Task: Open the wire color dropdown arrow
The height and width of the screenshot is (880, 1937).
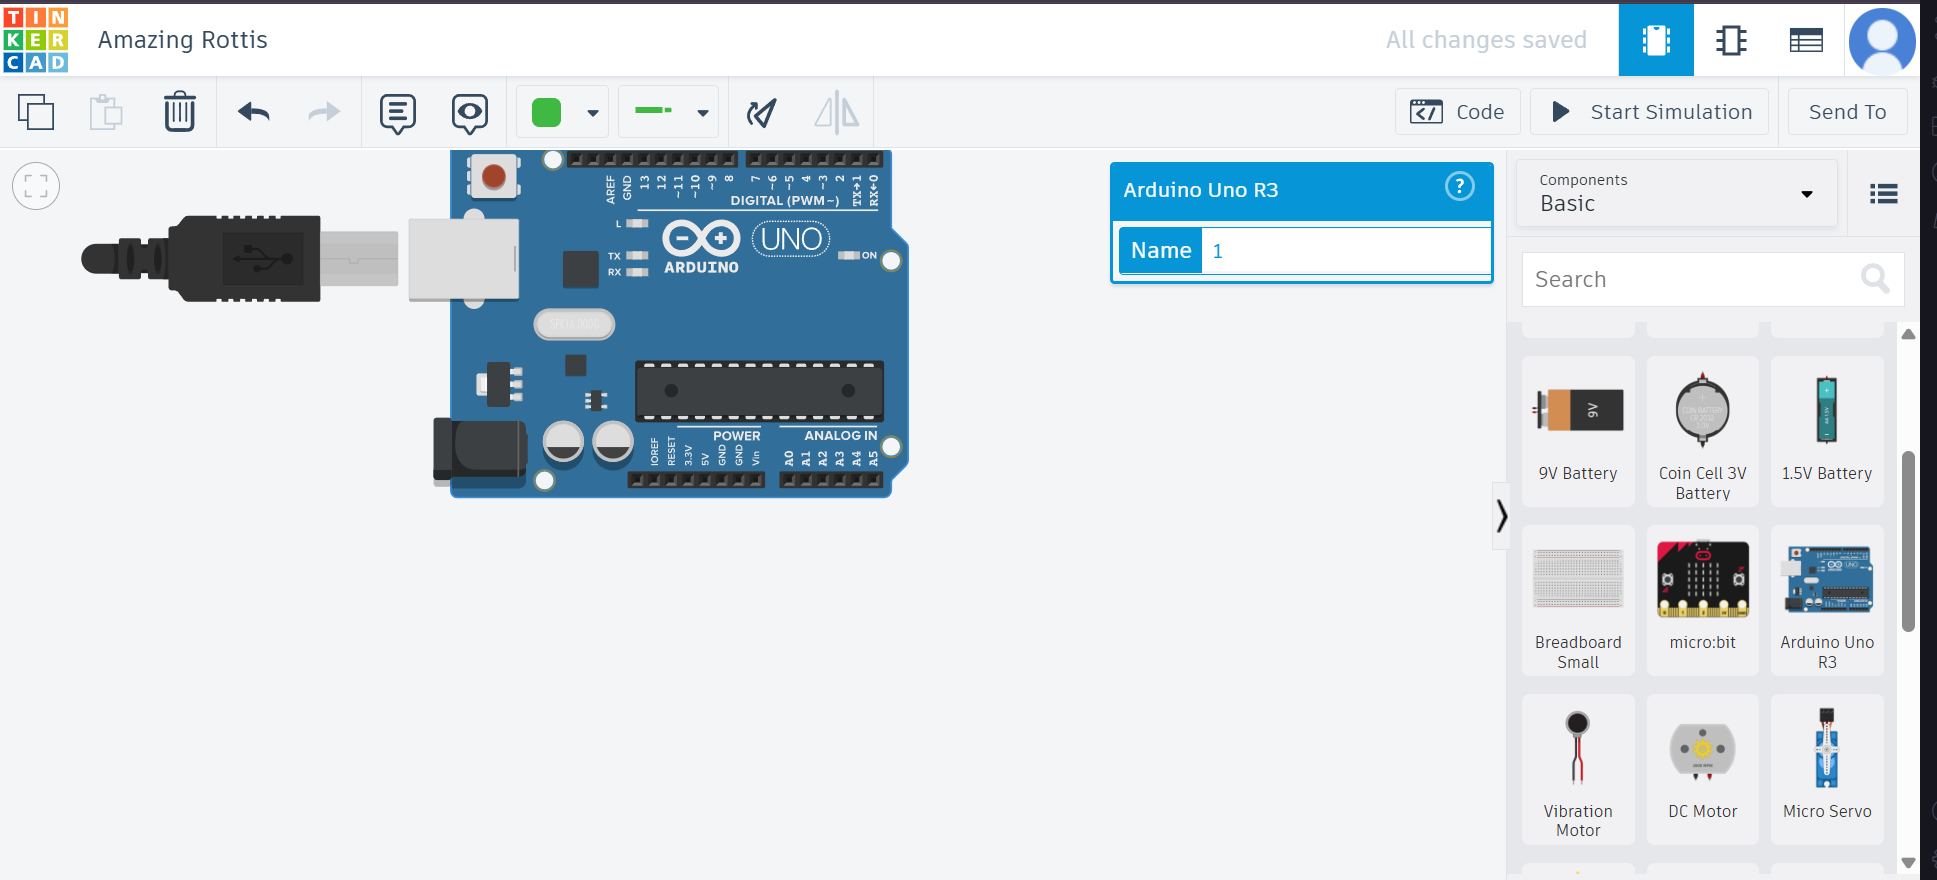Action: pos(593,113)
